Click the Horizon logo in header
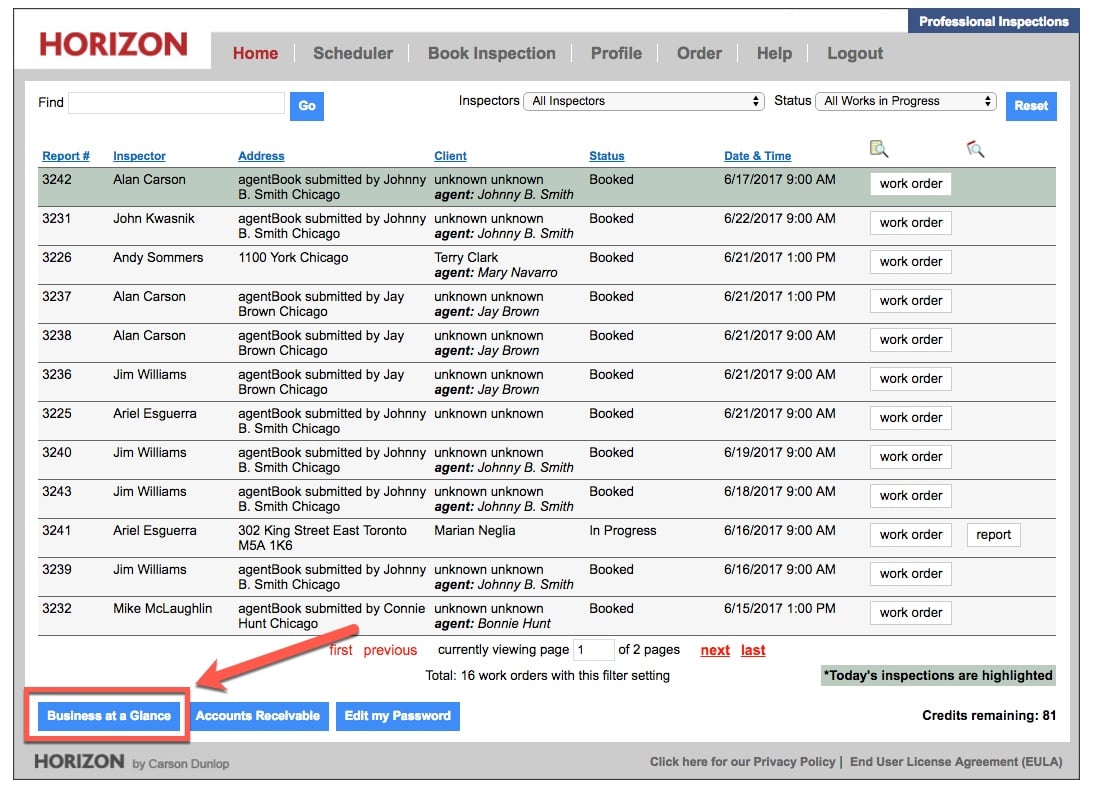The width and height of the screenshot is (1094, 793). click(113, 45)
